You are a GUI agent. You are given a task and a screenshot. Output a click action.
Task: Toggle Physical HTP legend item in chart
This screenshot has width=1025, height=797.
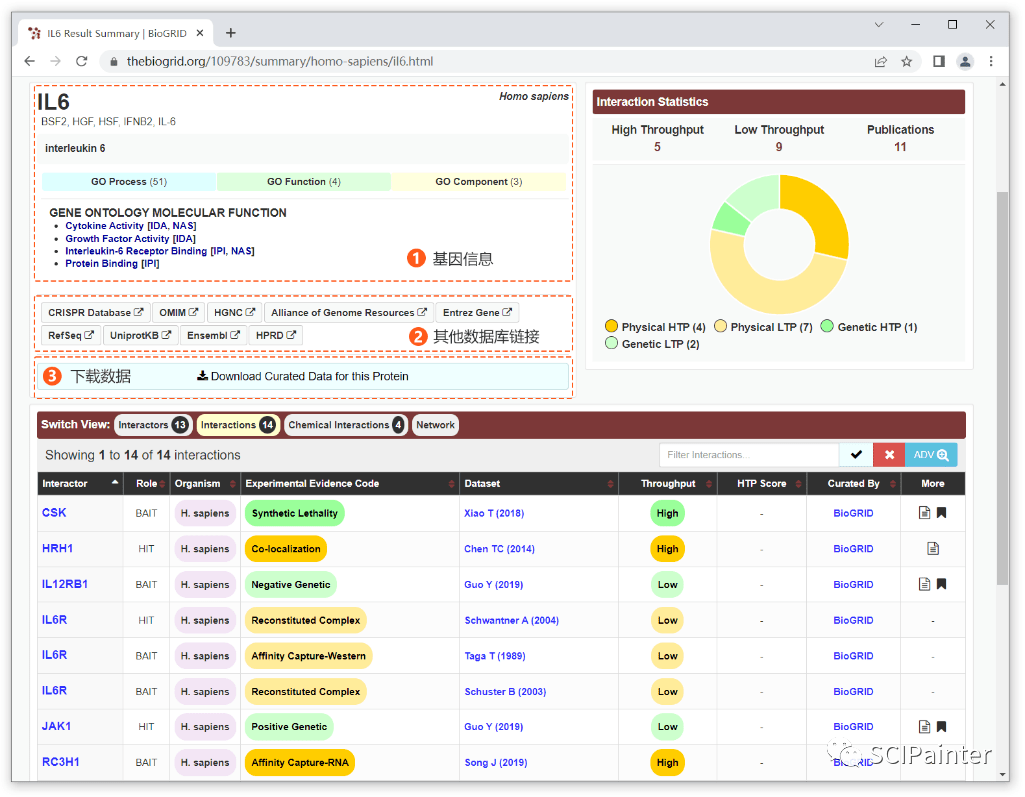(x=655, y=327)
